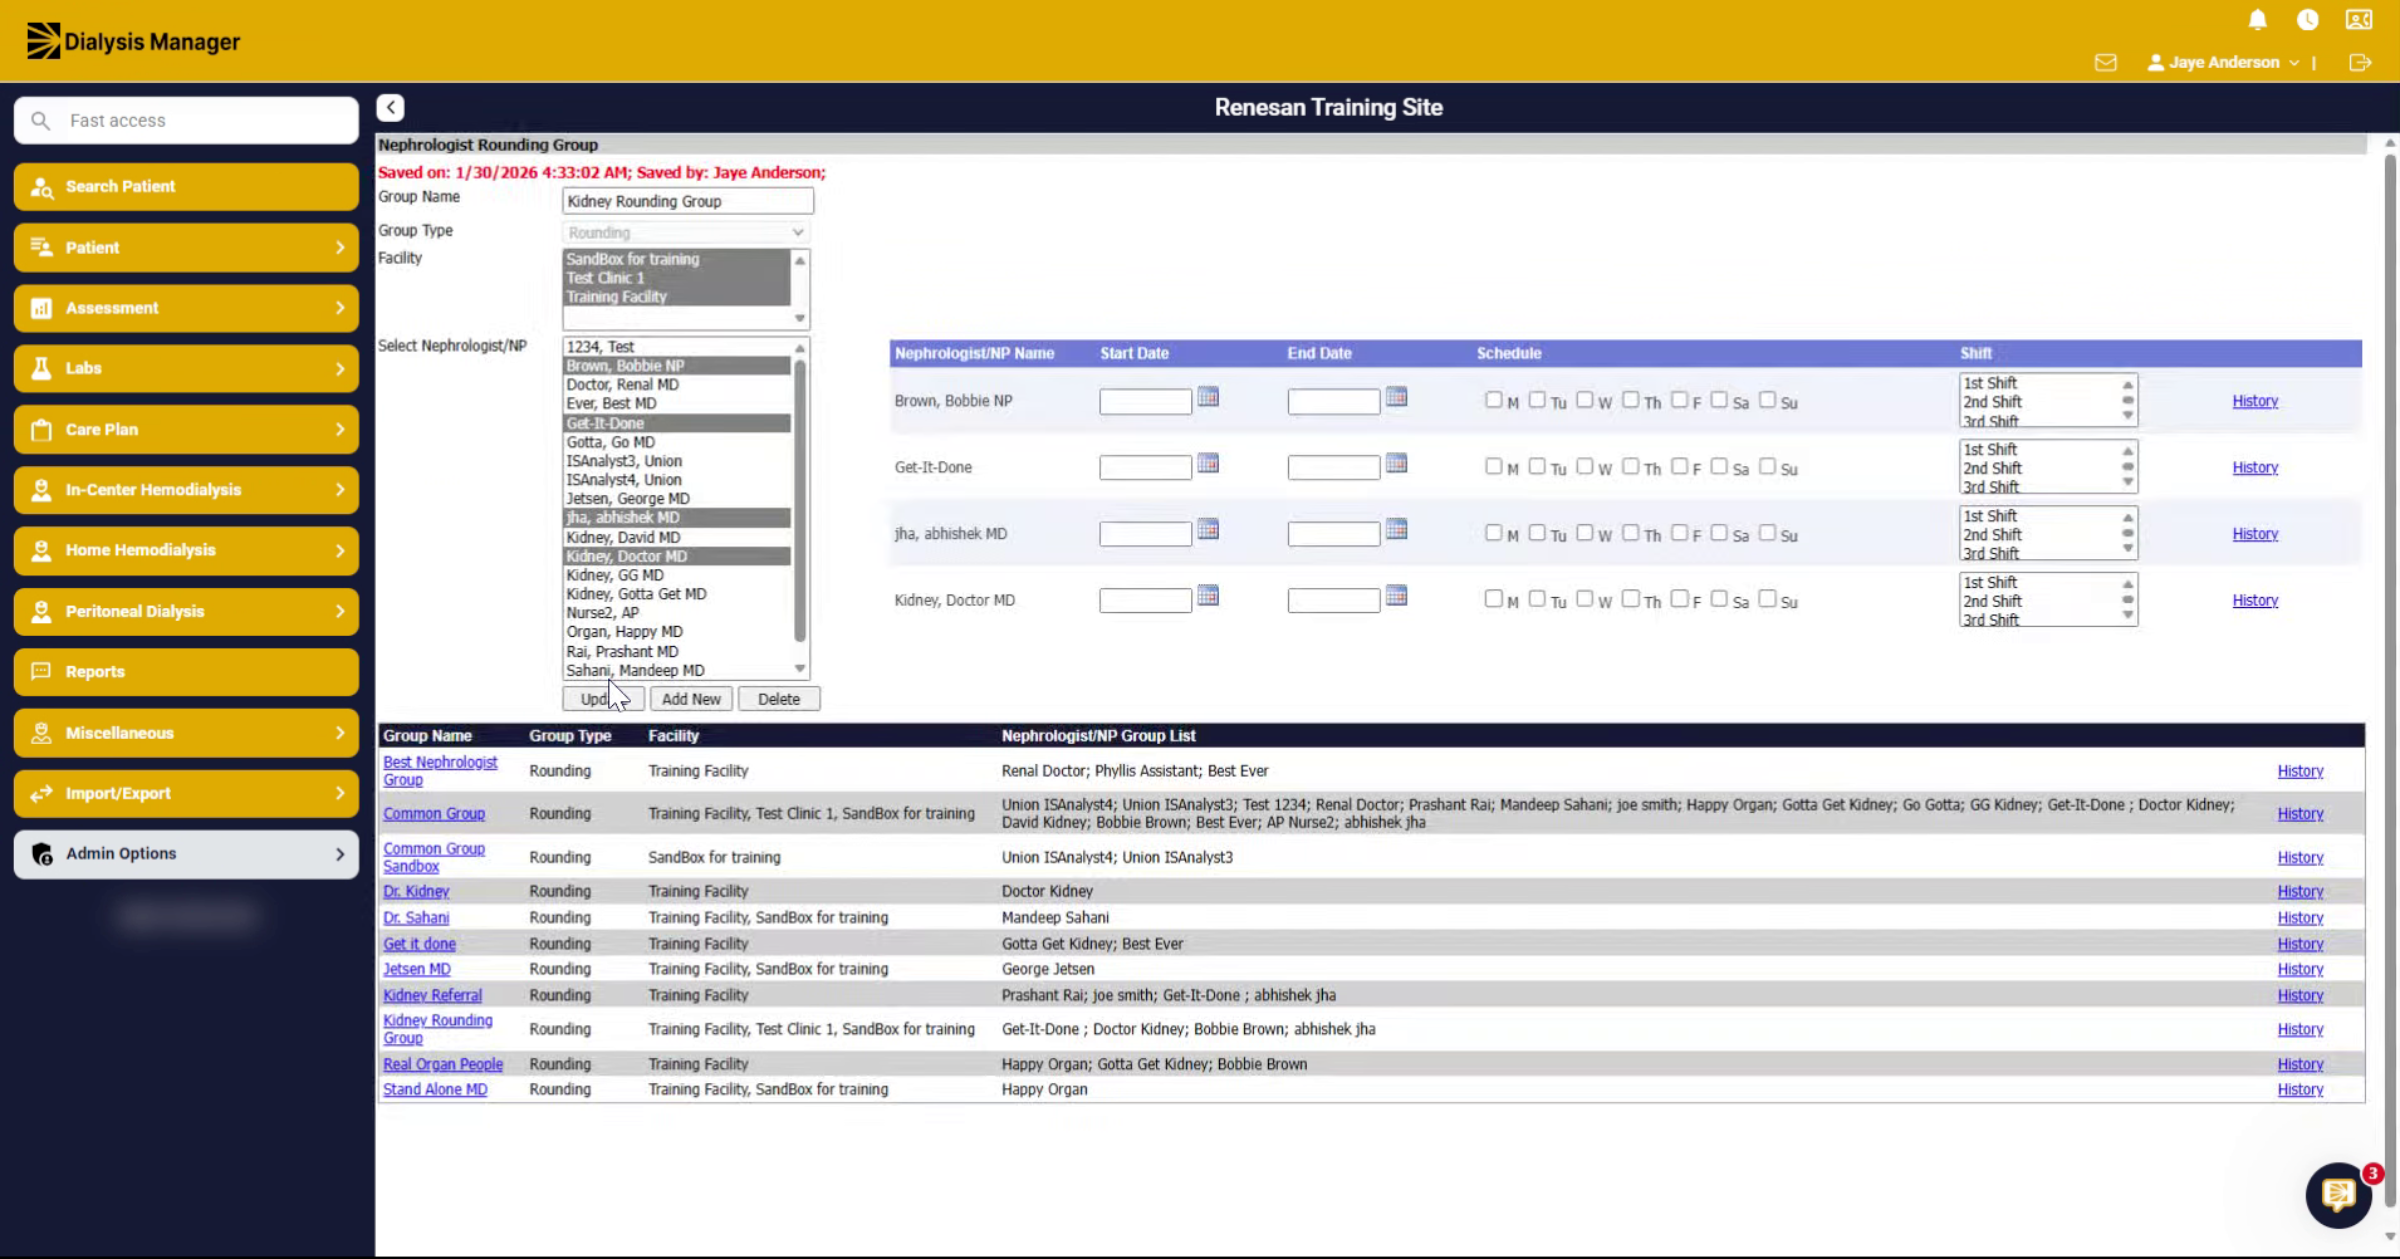2400x1259 pixels.
Task: Click the clock icon in header
Action: click(x=2307, y=20)
